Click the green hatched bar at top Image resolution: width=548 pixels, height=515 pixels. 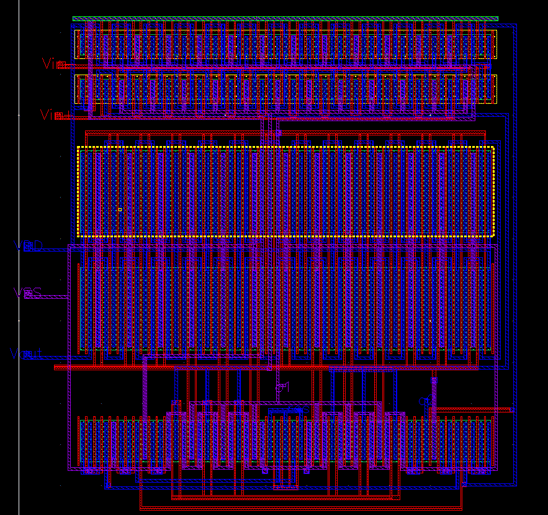coord(285,19)
